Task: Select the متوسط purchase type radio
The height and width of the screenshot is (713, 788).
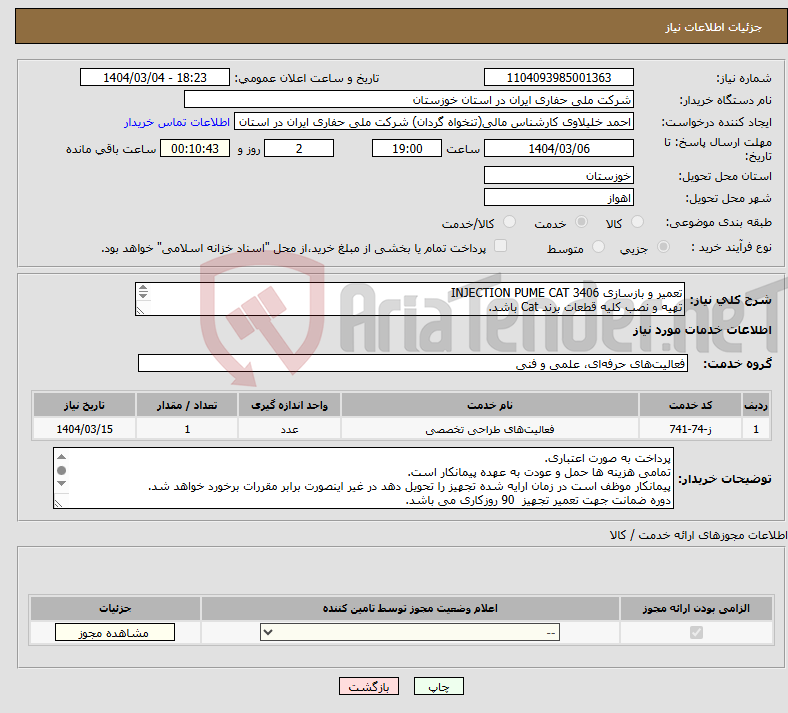Action: point(598,247)
